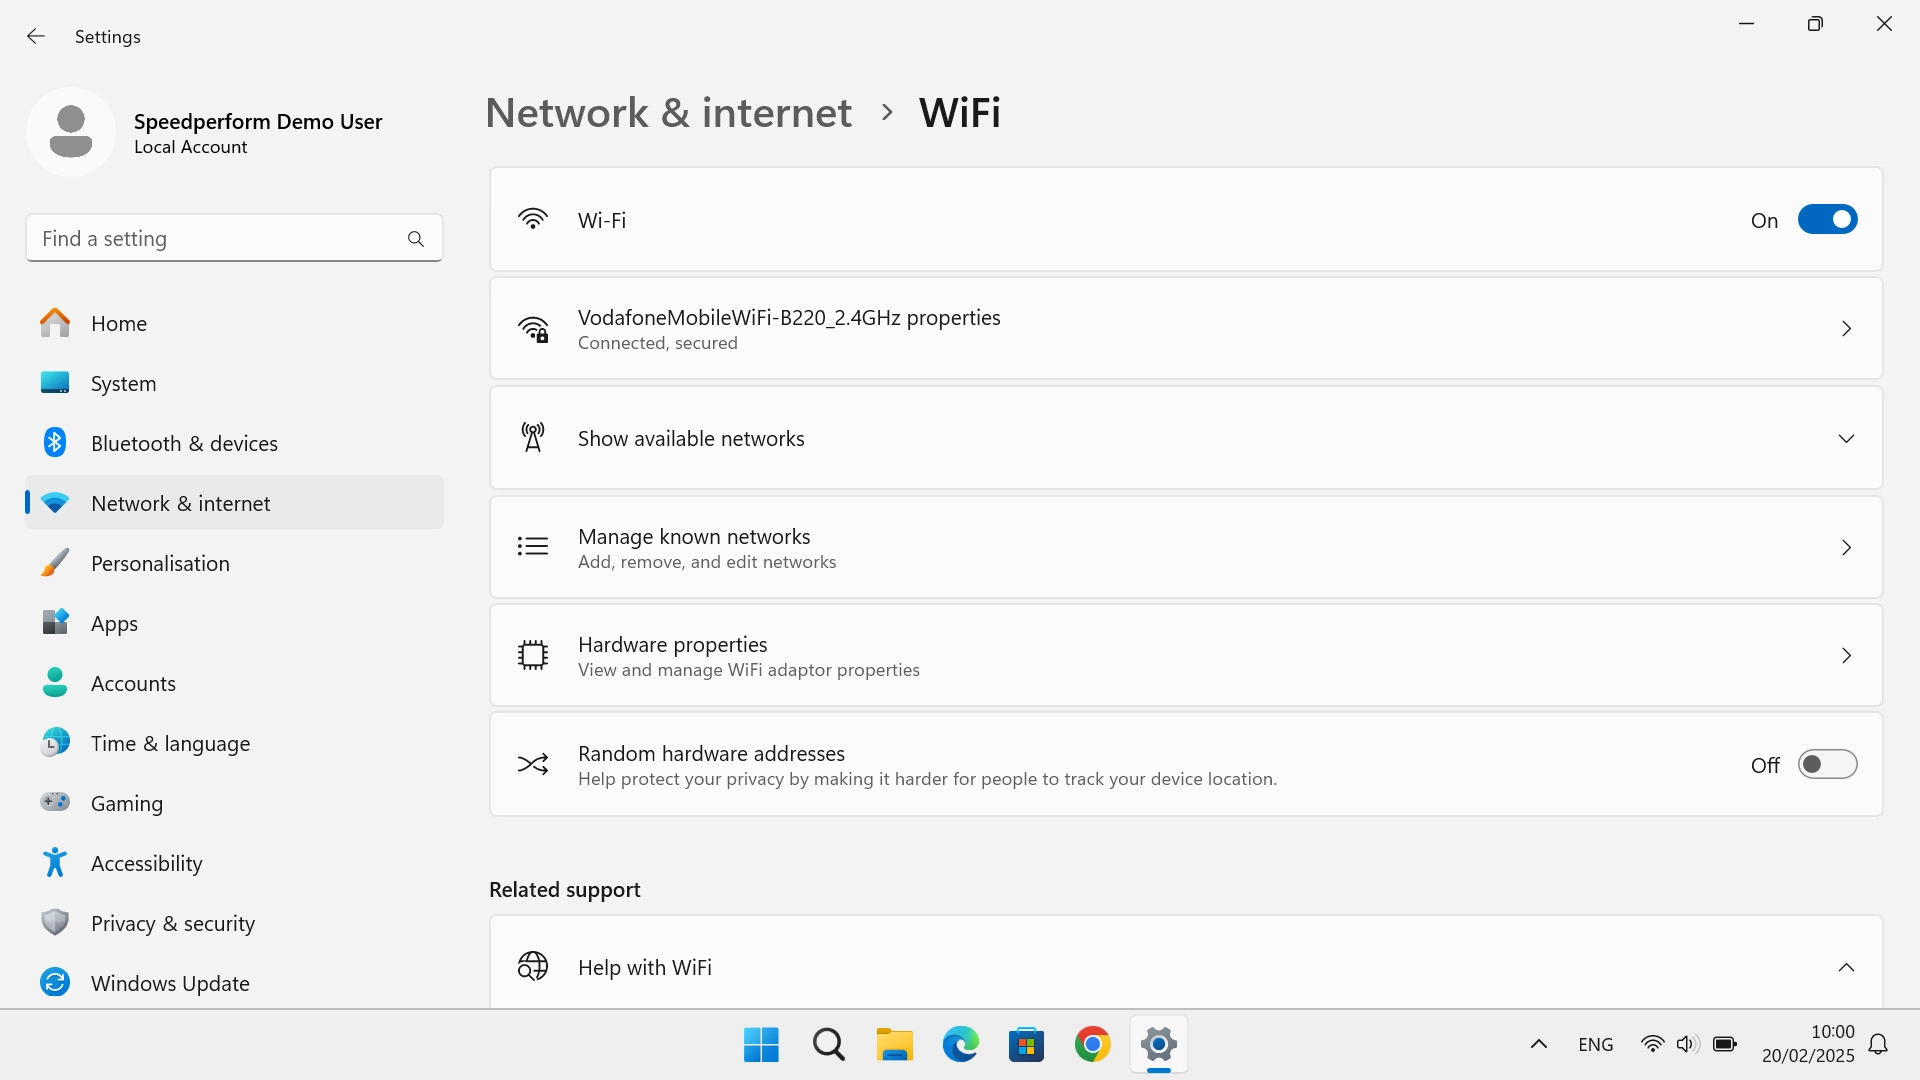1920x1080 pixels.
Task: Enable Random hardware addresses
Action: click(1827, 764)
